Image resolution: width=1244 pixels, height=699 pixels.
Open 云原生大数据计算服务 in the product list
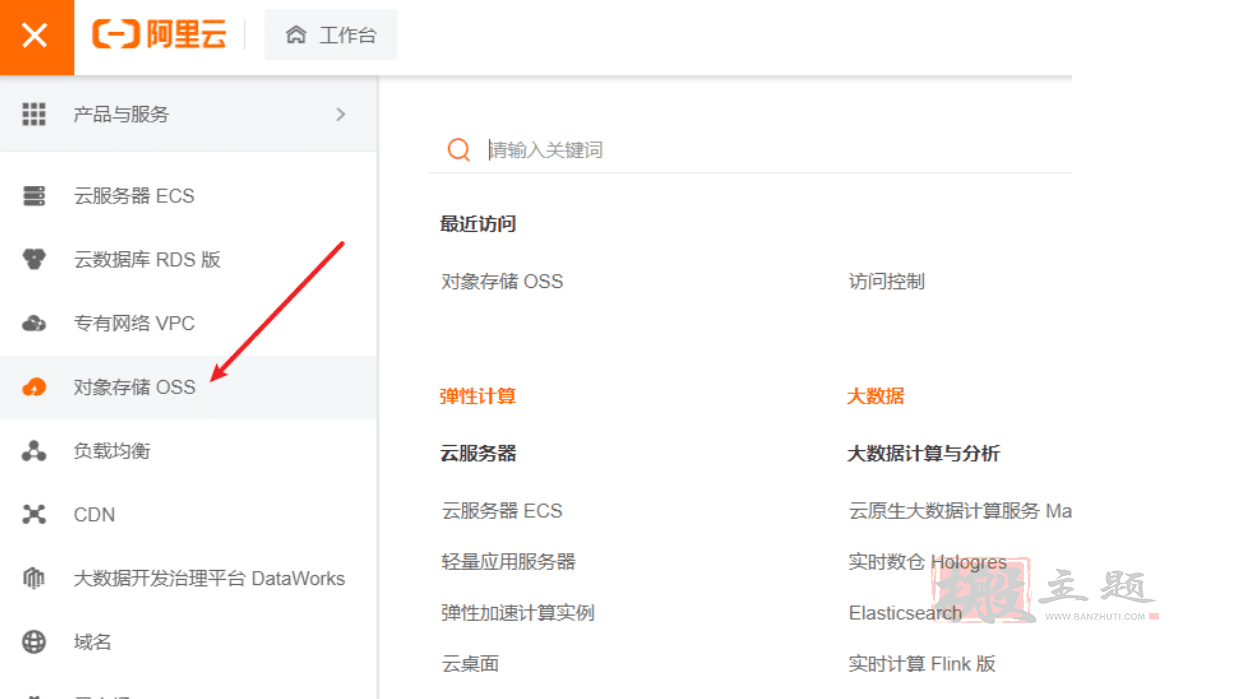tap(960, 511)
